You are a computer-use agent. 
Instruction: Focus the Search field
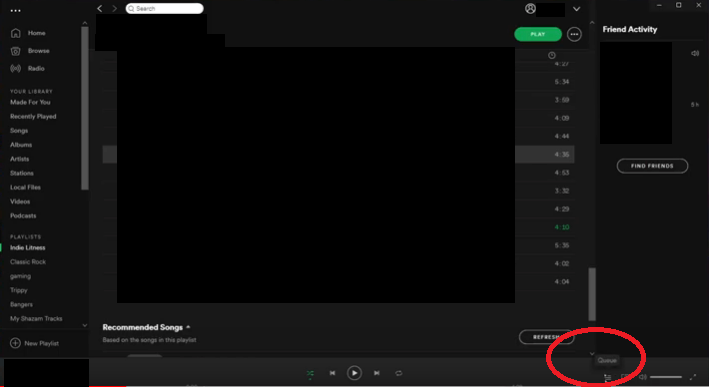click(x=165, y=9)
